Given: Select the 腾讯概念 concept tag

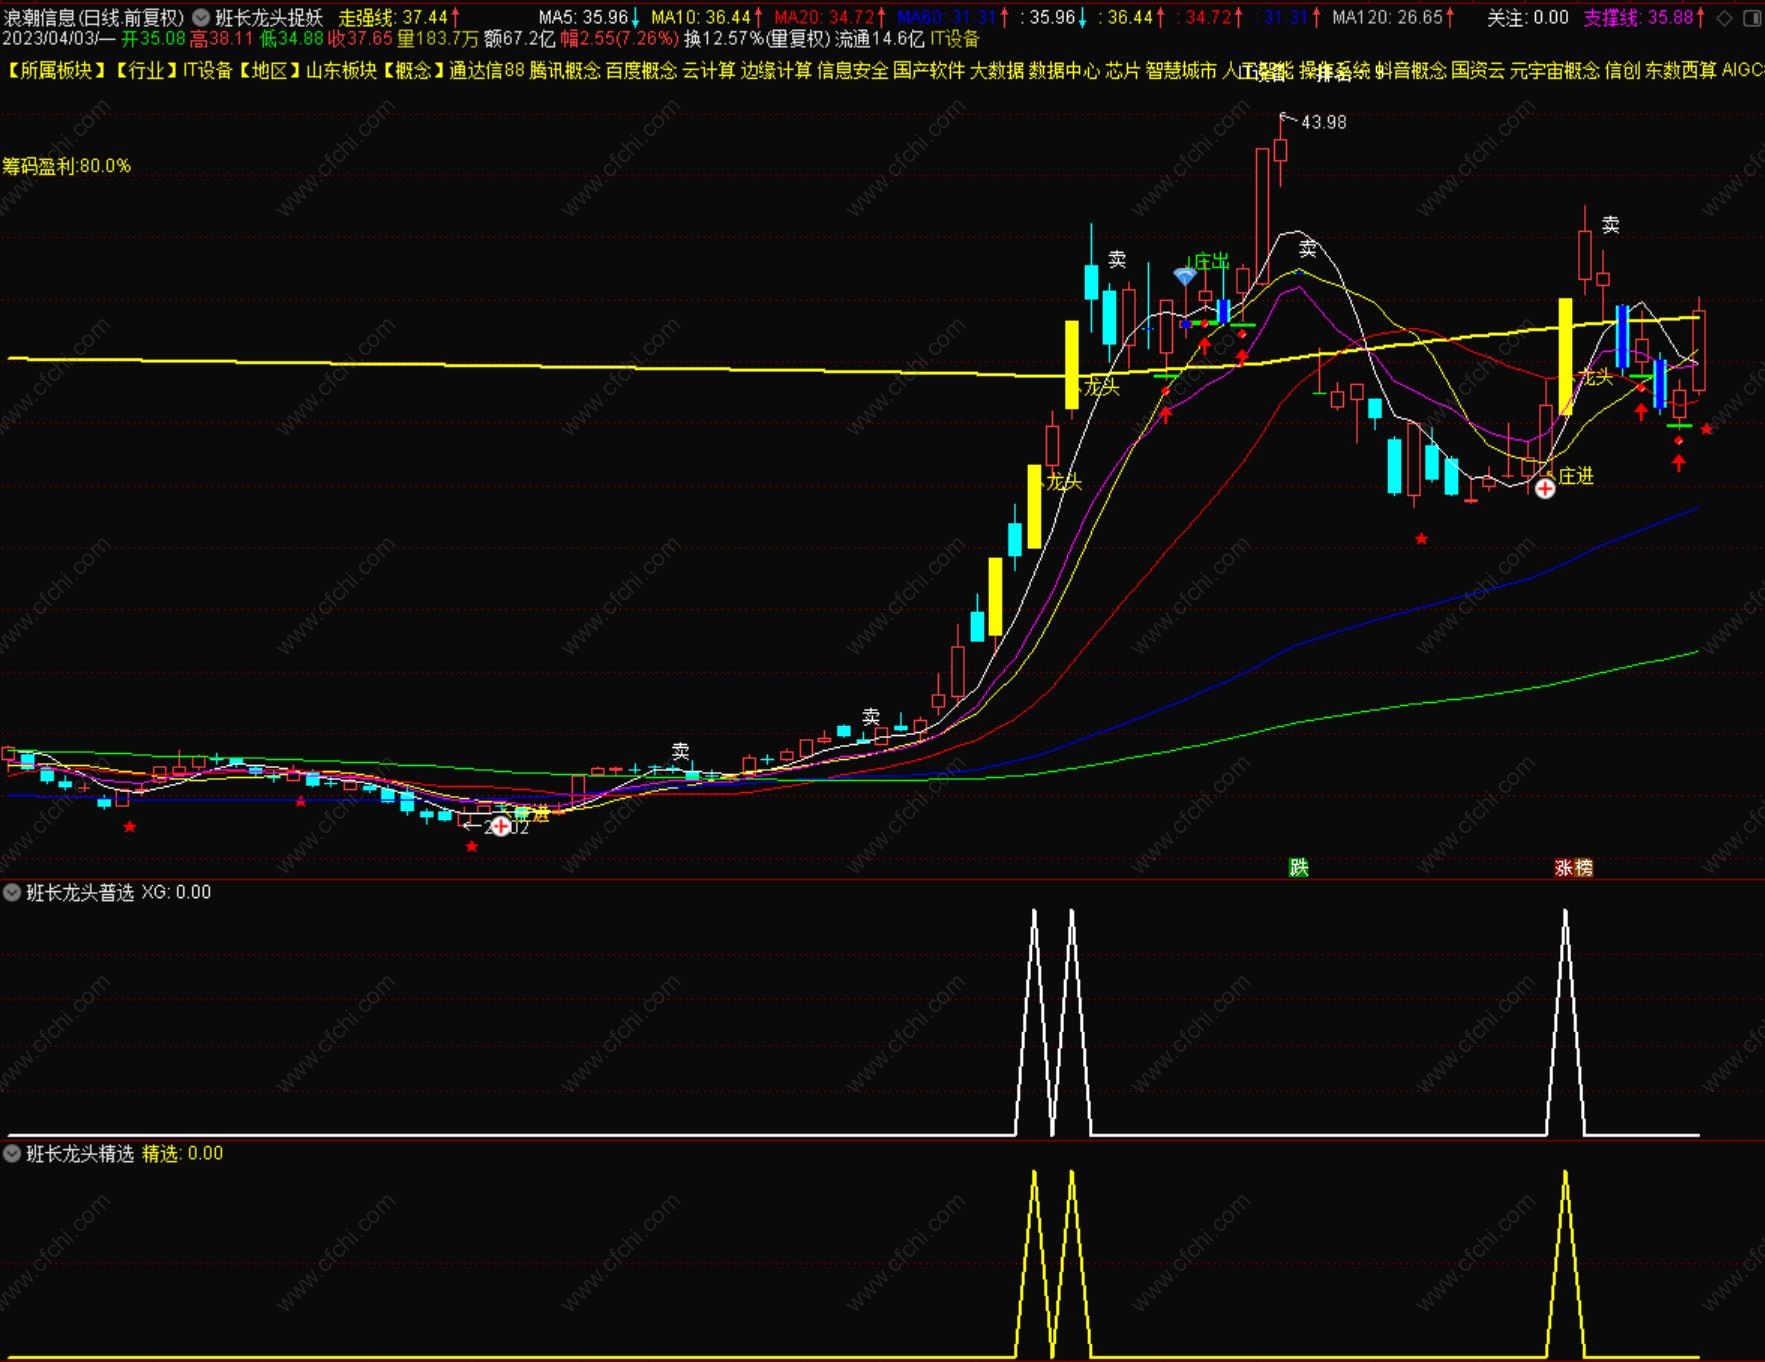Looking at the screenshot, I should (565, 70).
